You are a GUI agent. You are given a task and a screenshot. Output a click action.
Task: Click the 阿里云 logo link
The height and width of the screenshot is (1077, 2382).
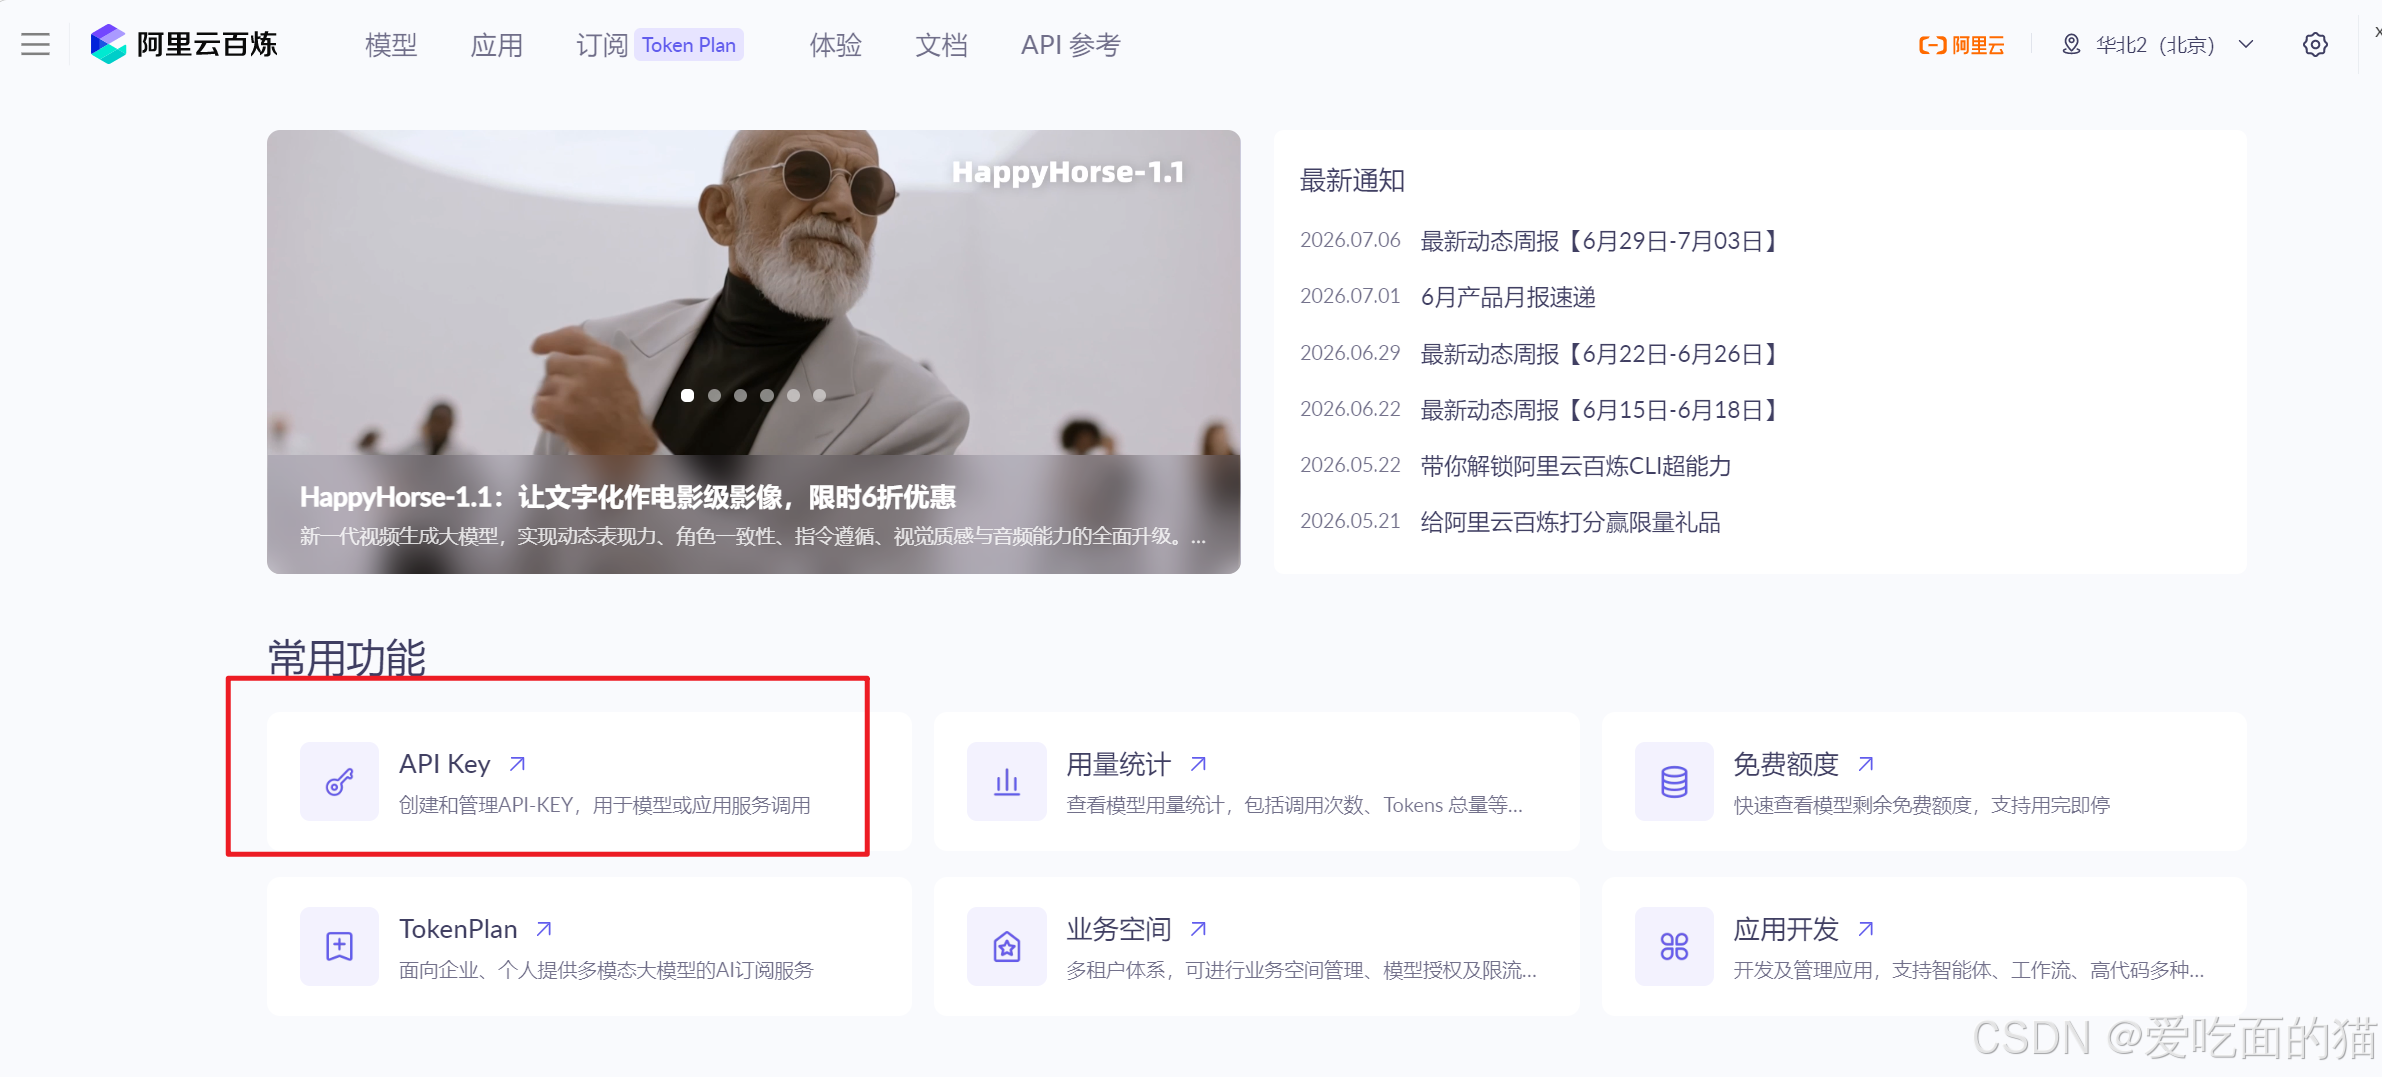1961,45
